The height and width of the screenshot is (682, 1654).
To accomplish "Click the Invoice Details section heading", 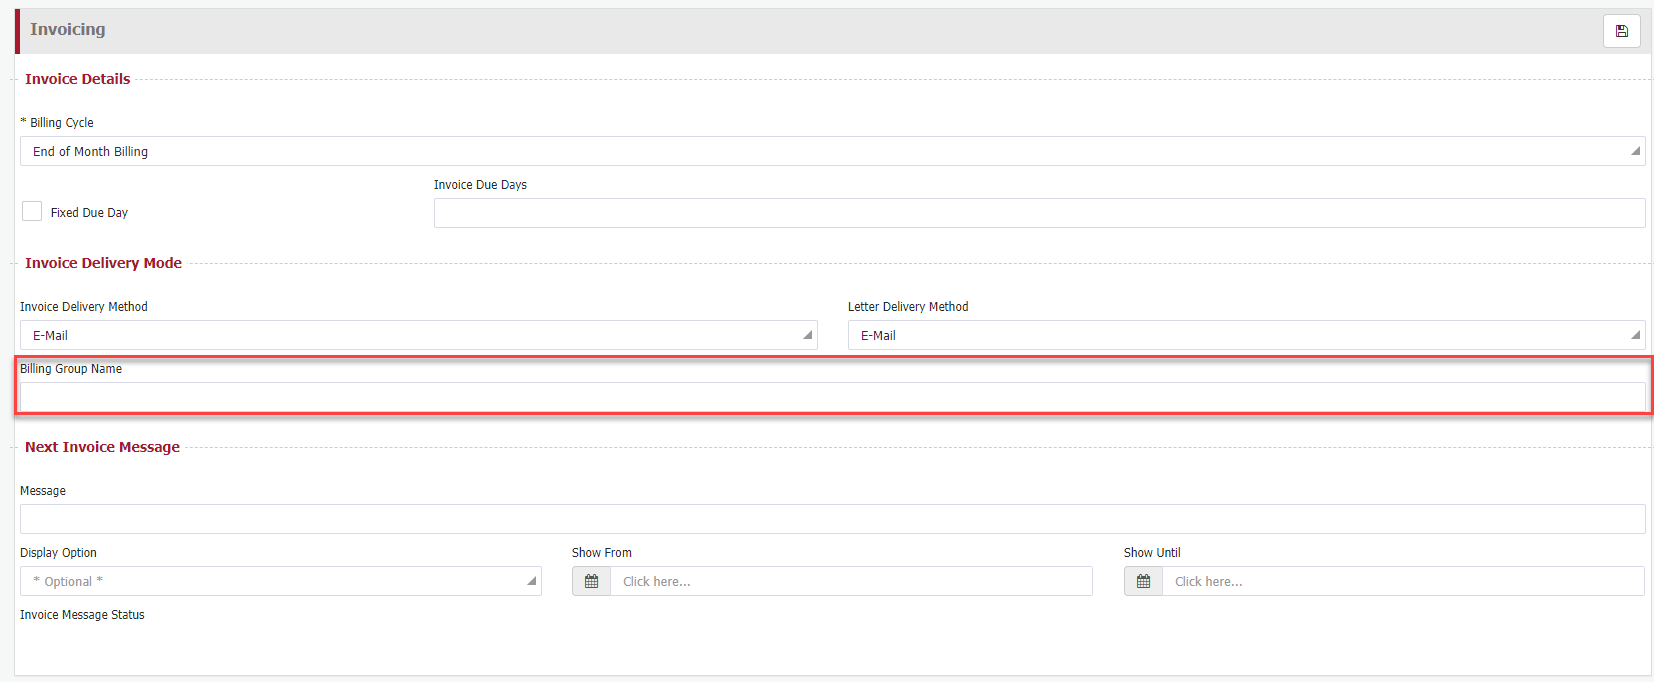I will click(77, 79).
